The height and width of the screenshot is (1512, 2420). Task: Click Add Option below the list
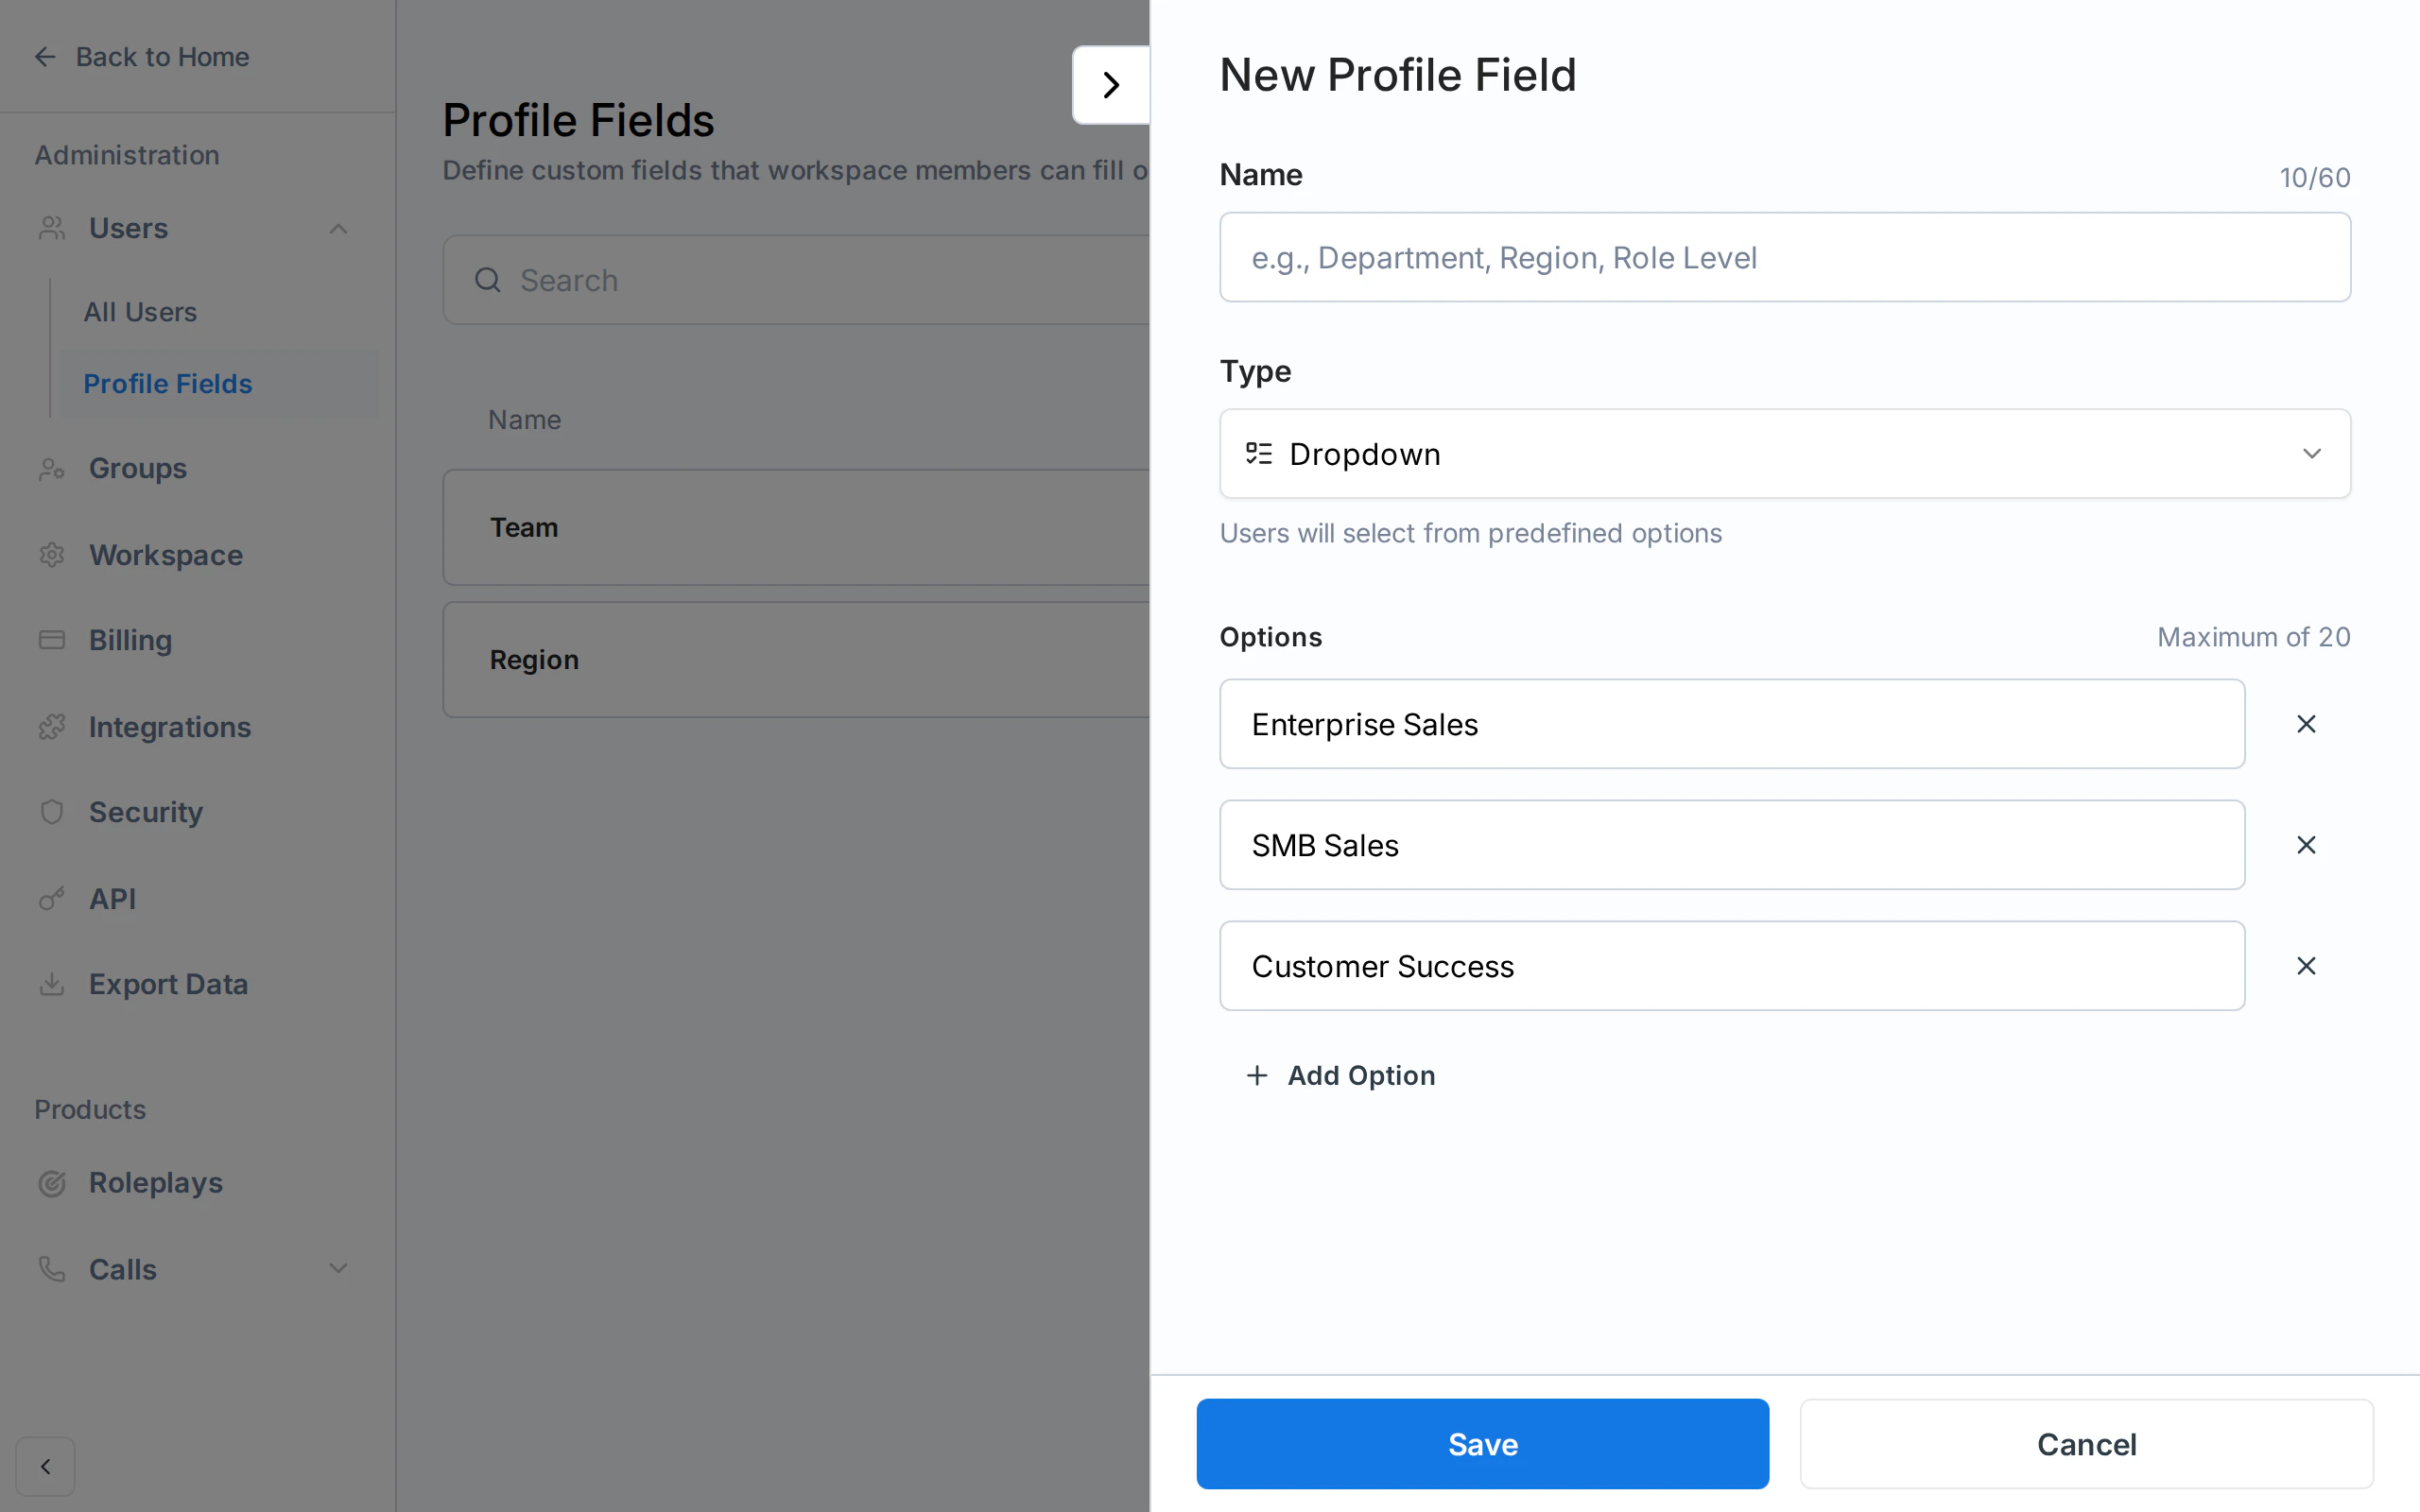(1340, 1075)
